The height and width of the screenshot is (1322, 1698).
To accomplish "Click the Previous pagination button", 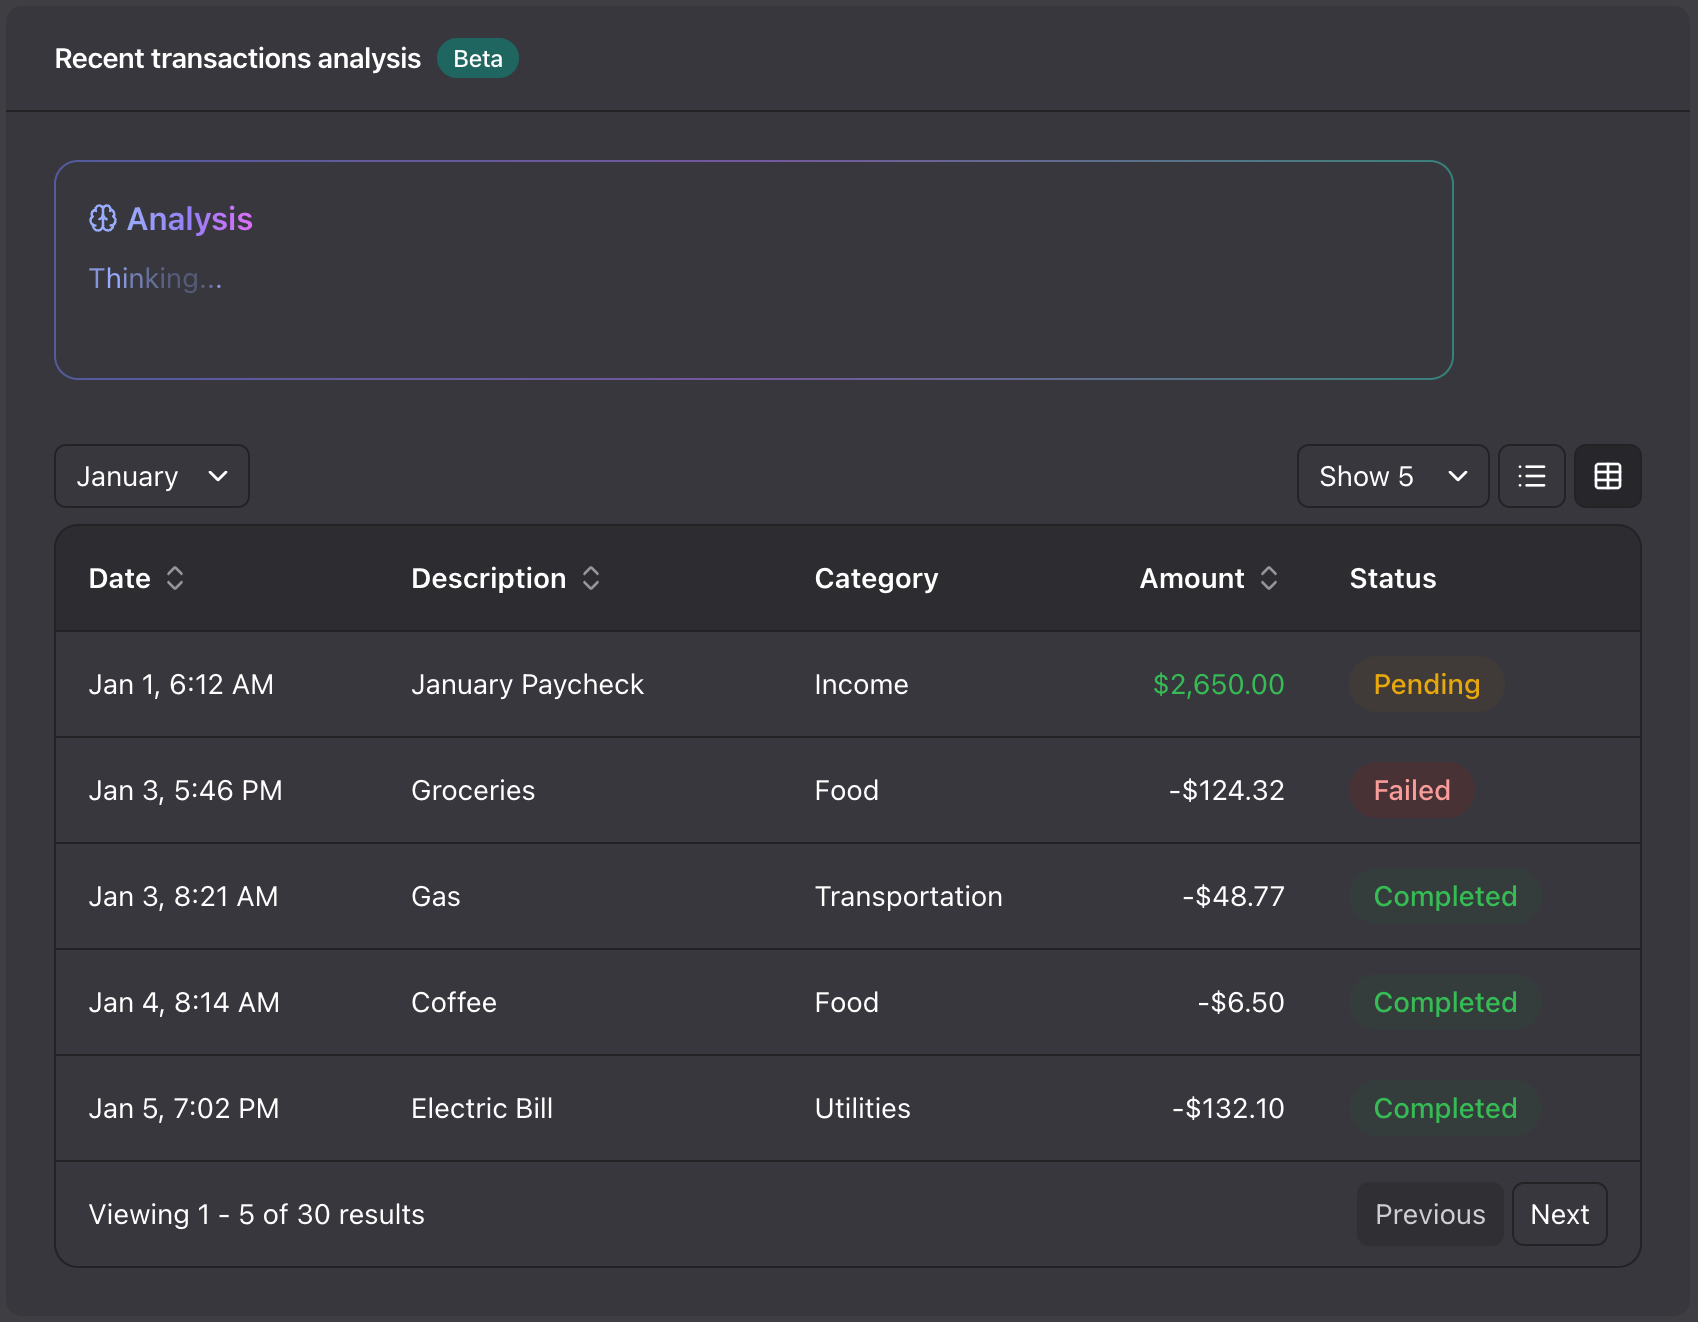I will [1429, 1214].
